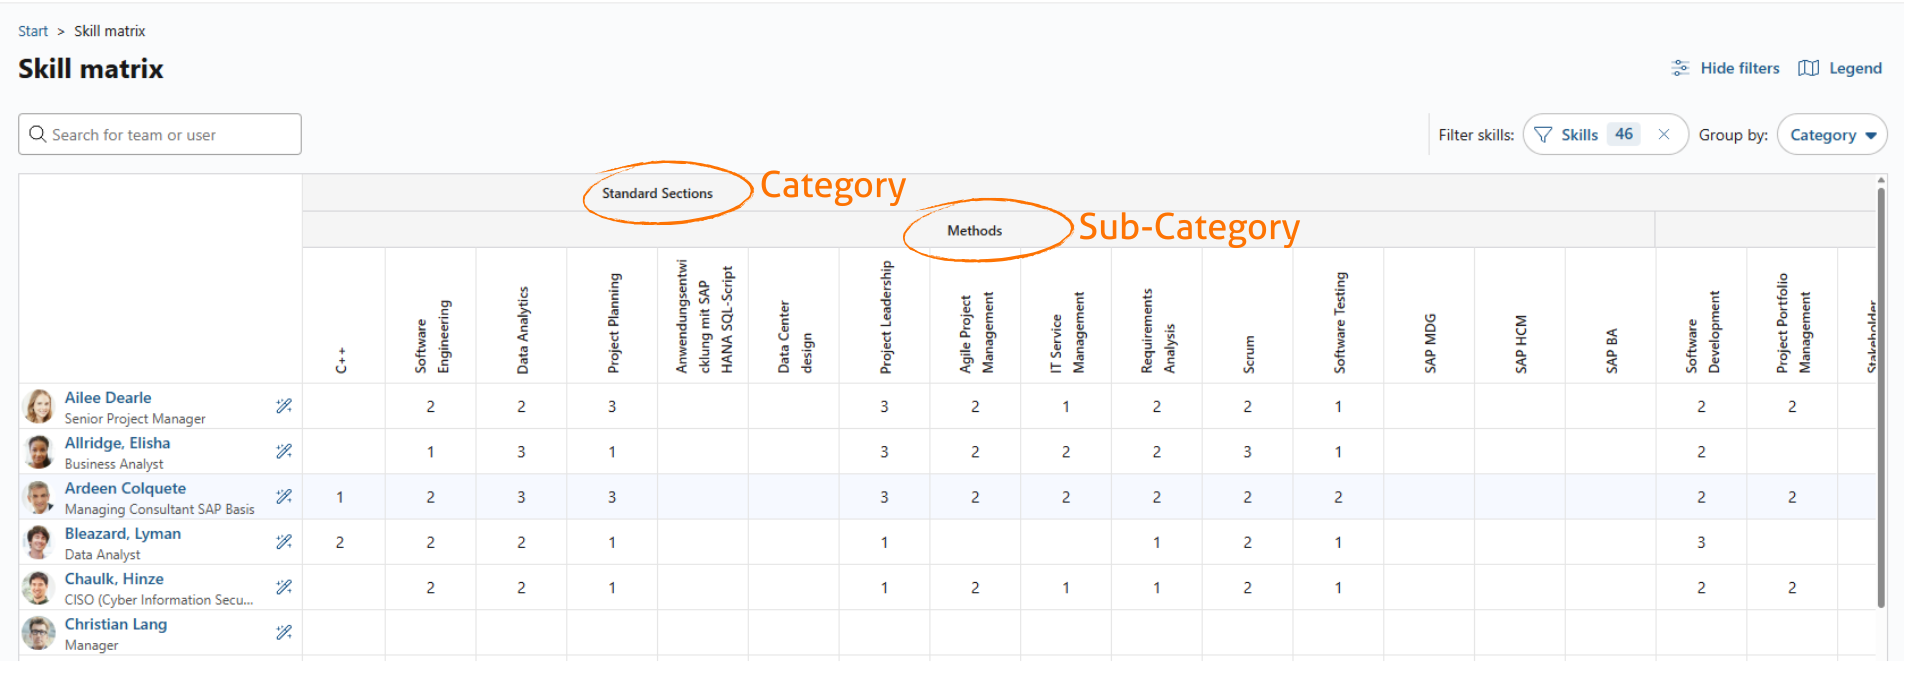Click the edit wand icon for Christian Lang
This screenshot has height=691, width=1920.
click(x=284, y=633)
